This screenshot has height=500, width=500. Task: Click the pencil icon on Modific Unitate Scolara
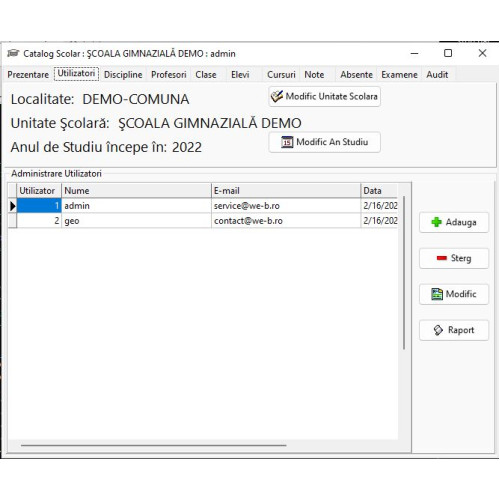[277, 96]
